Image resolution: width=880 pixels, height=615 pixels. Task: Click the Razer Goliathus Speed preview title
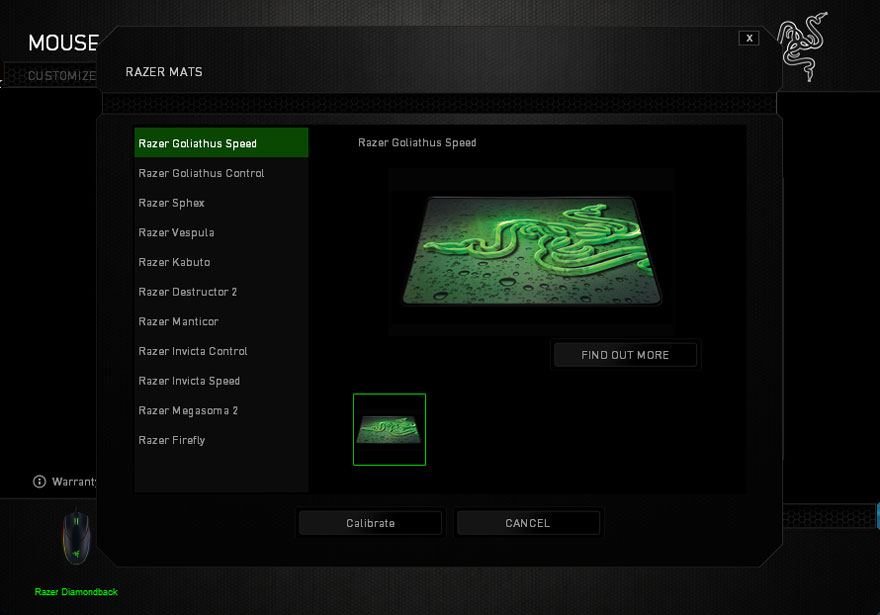pyautogui.click(x=417, y=143)
